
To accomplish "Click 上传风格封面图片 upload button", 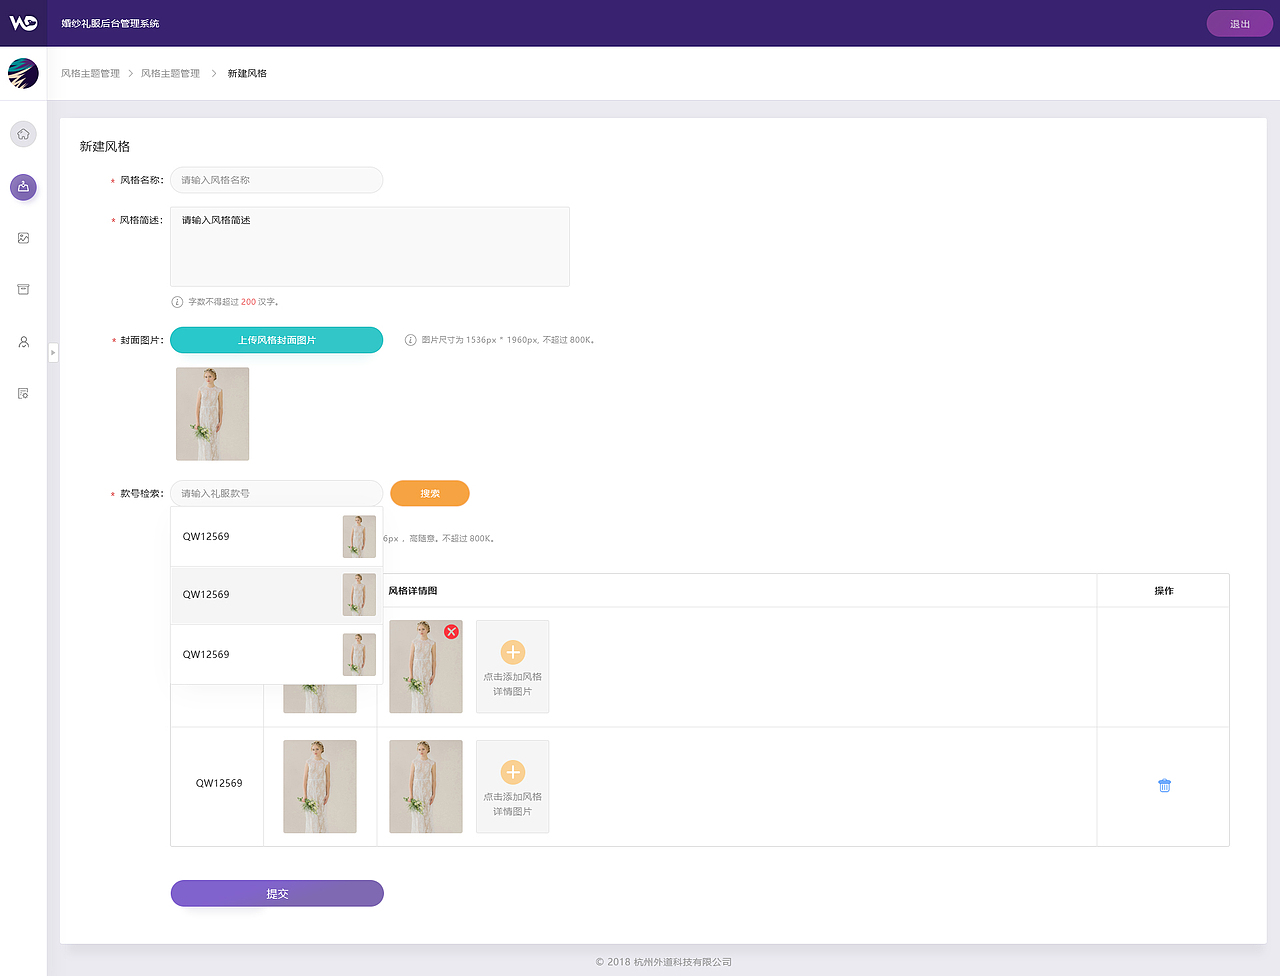I will pos(276,340).
